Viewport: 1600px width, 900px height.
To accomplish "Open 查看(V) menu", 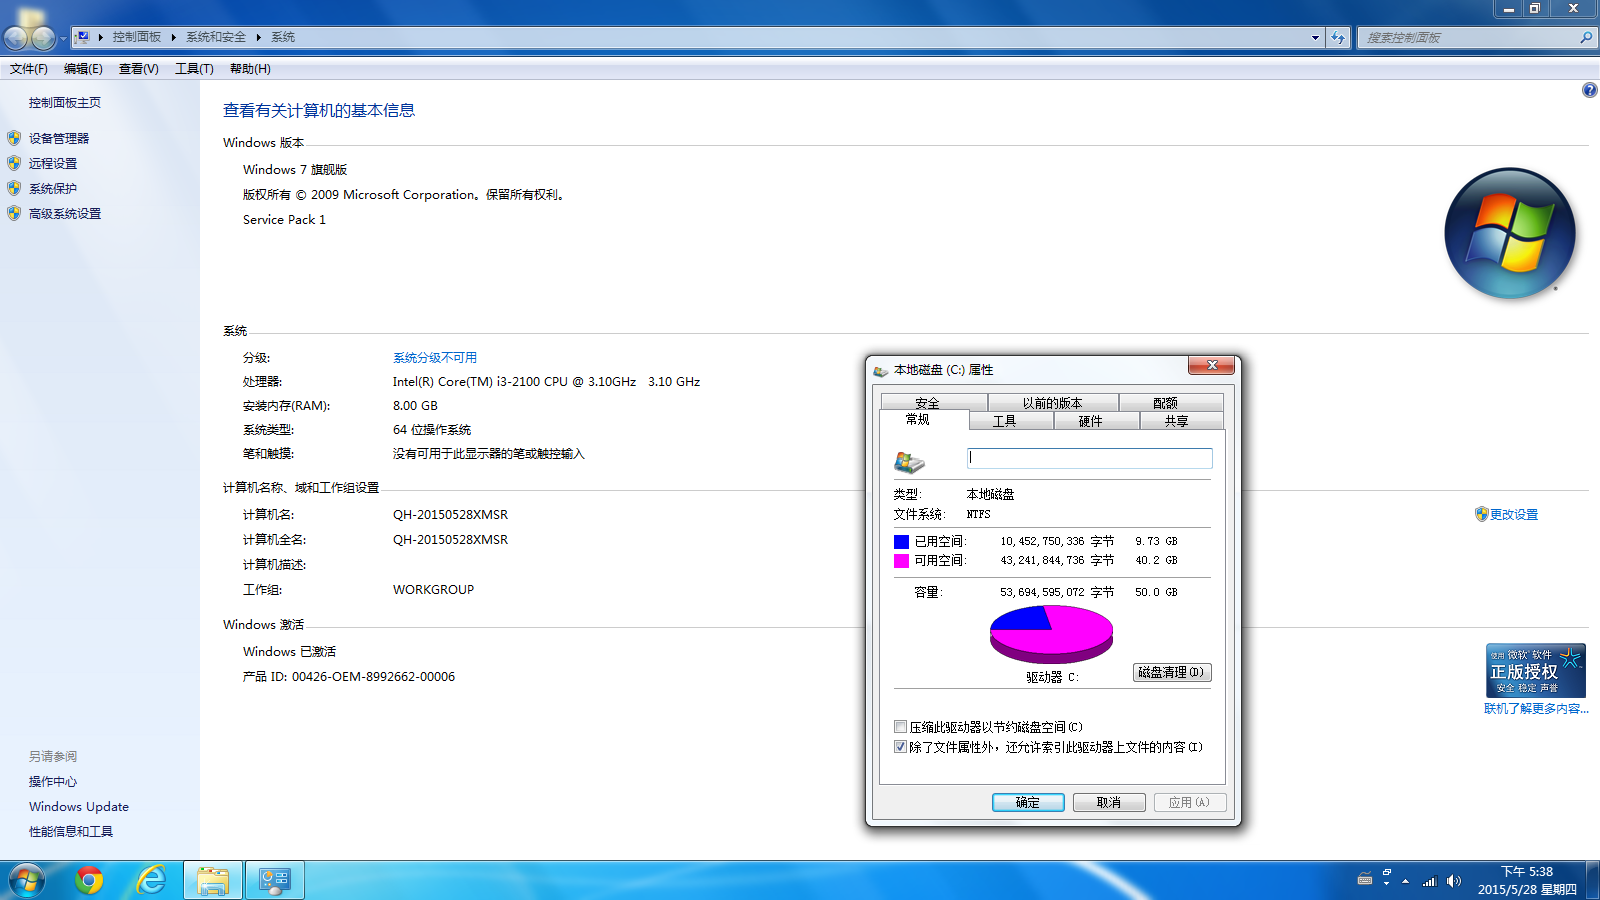I will [138, 69].
